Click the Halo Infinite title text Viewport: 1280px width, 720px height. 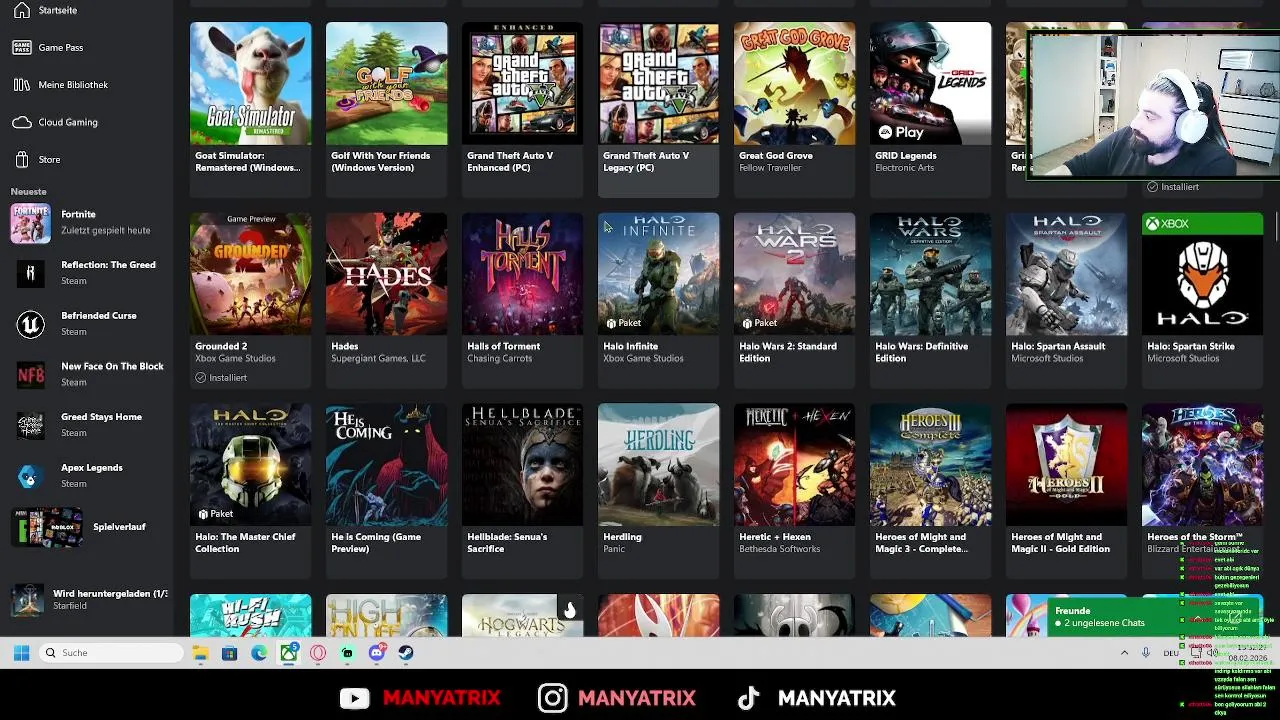click(630, 346)
